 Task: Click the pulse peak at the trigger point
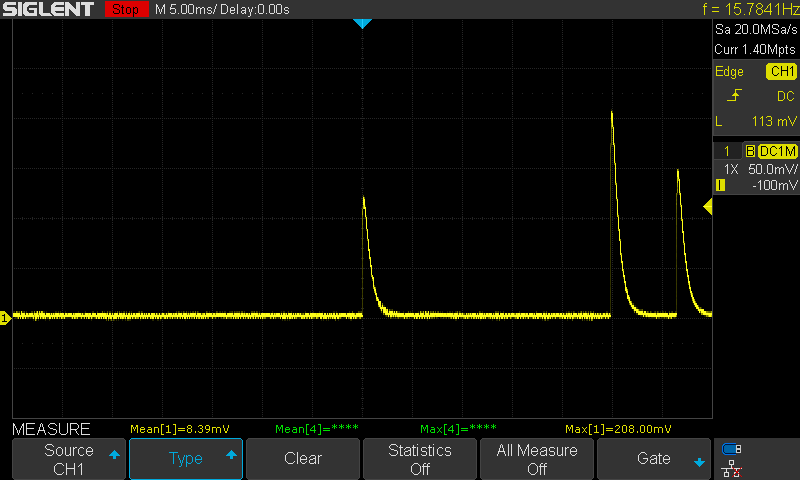tap(363, 198)
